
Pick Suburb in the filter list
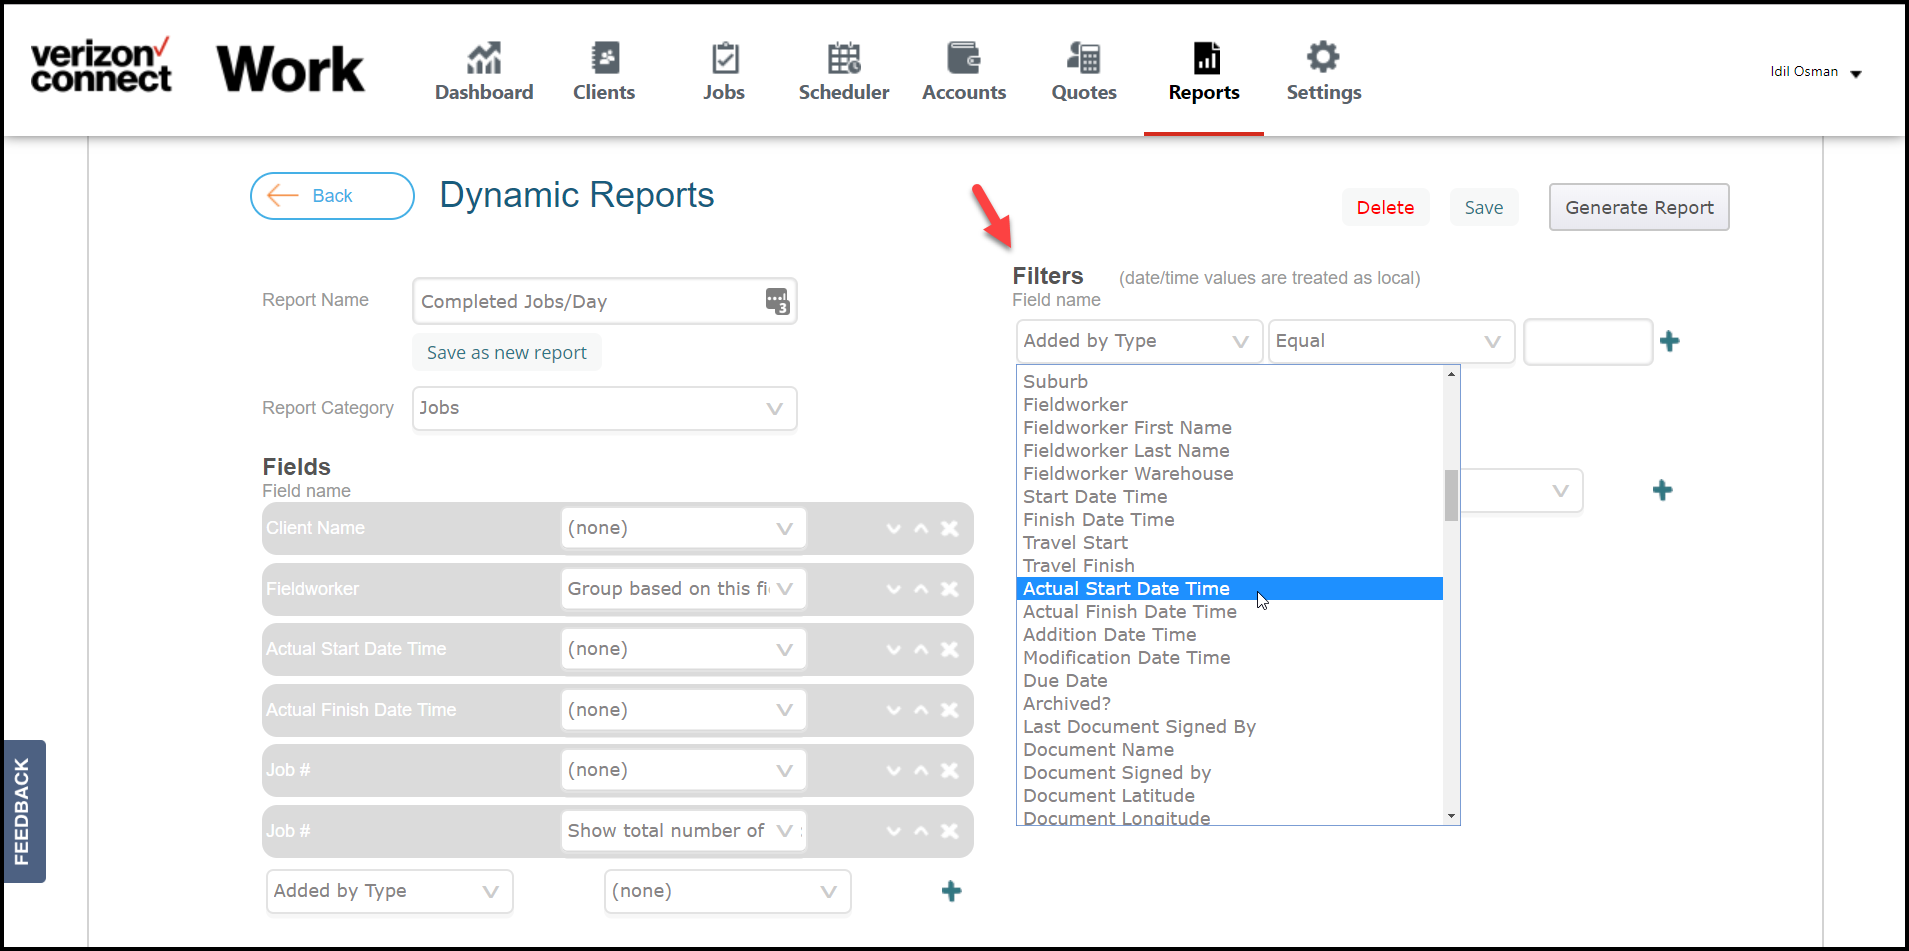tap(1229, 382)
